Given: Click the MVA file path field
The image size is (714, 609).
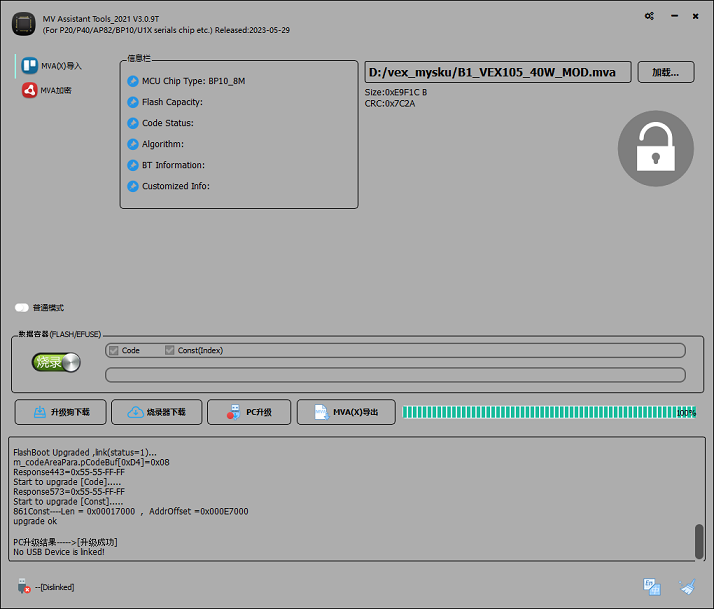Looking at the screenshot, I should [x=497, y=72].
